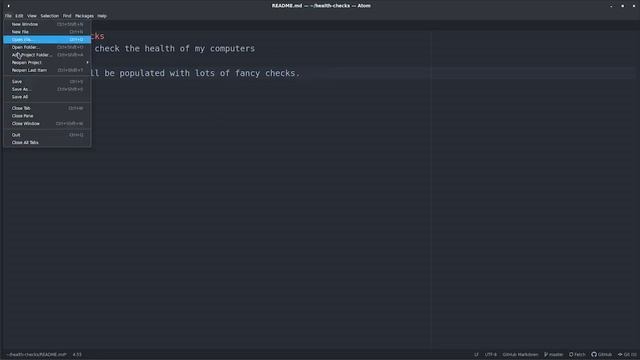Expand the Reopen Project submenu

tap(47, 62)
